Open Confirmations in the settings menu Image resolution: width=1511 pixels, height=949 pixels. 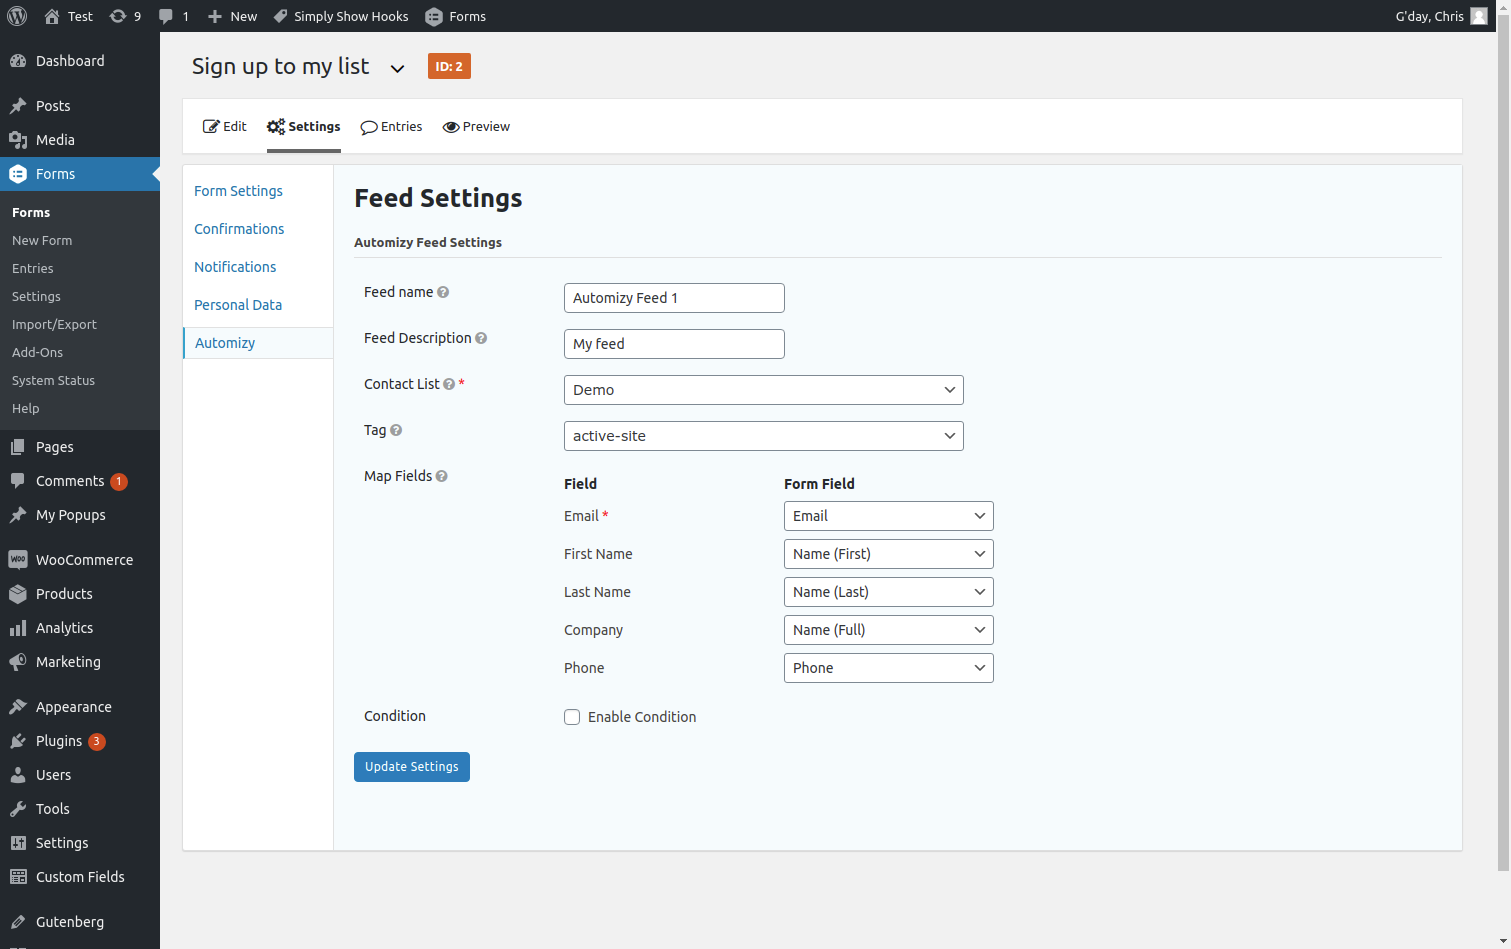pos(239,229)
